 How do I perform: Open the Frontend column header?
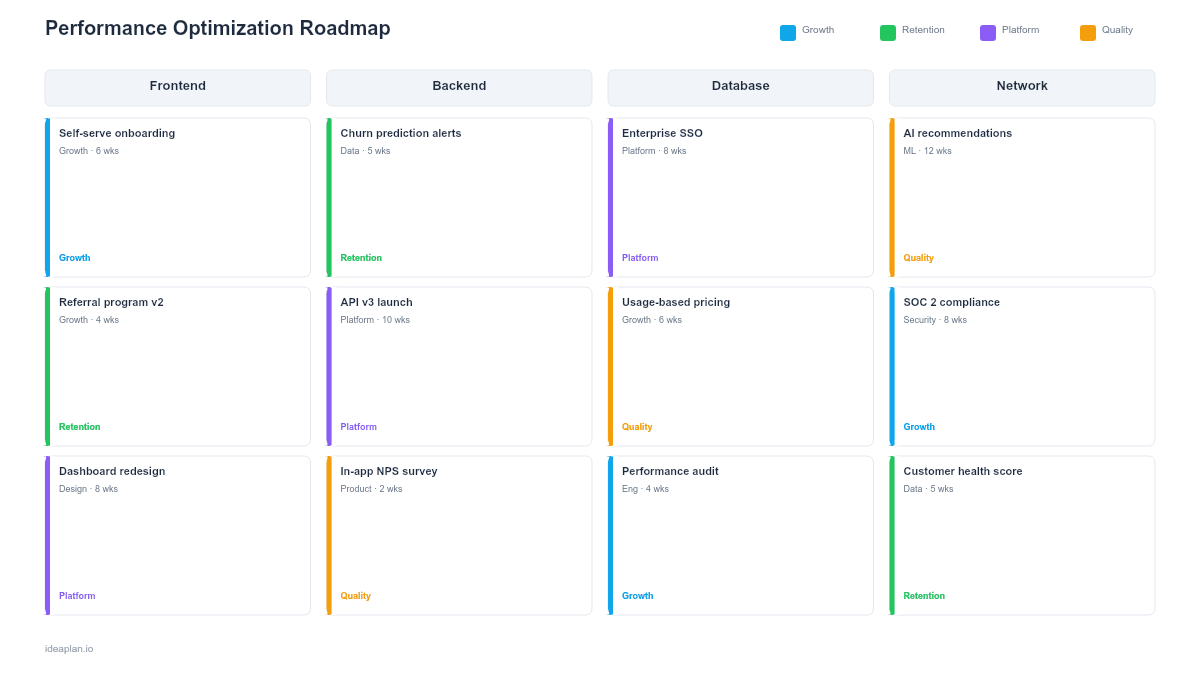point(177,87)
